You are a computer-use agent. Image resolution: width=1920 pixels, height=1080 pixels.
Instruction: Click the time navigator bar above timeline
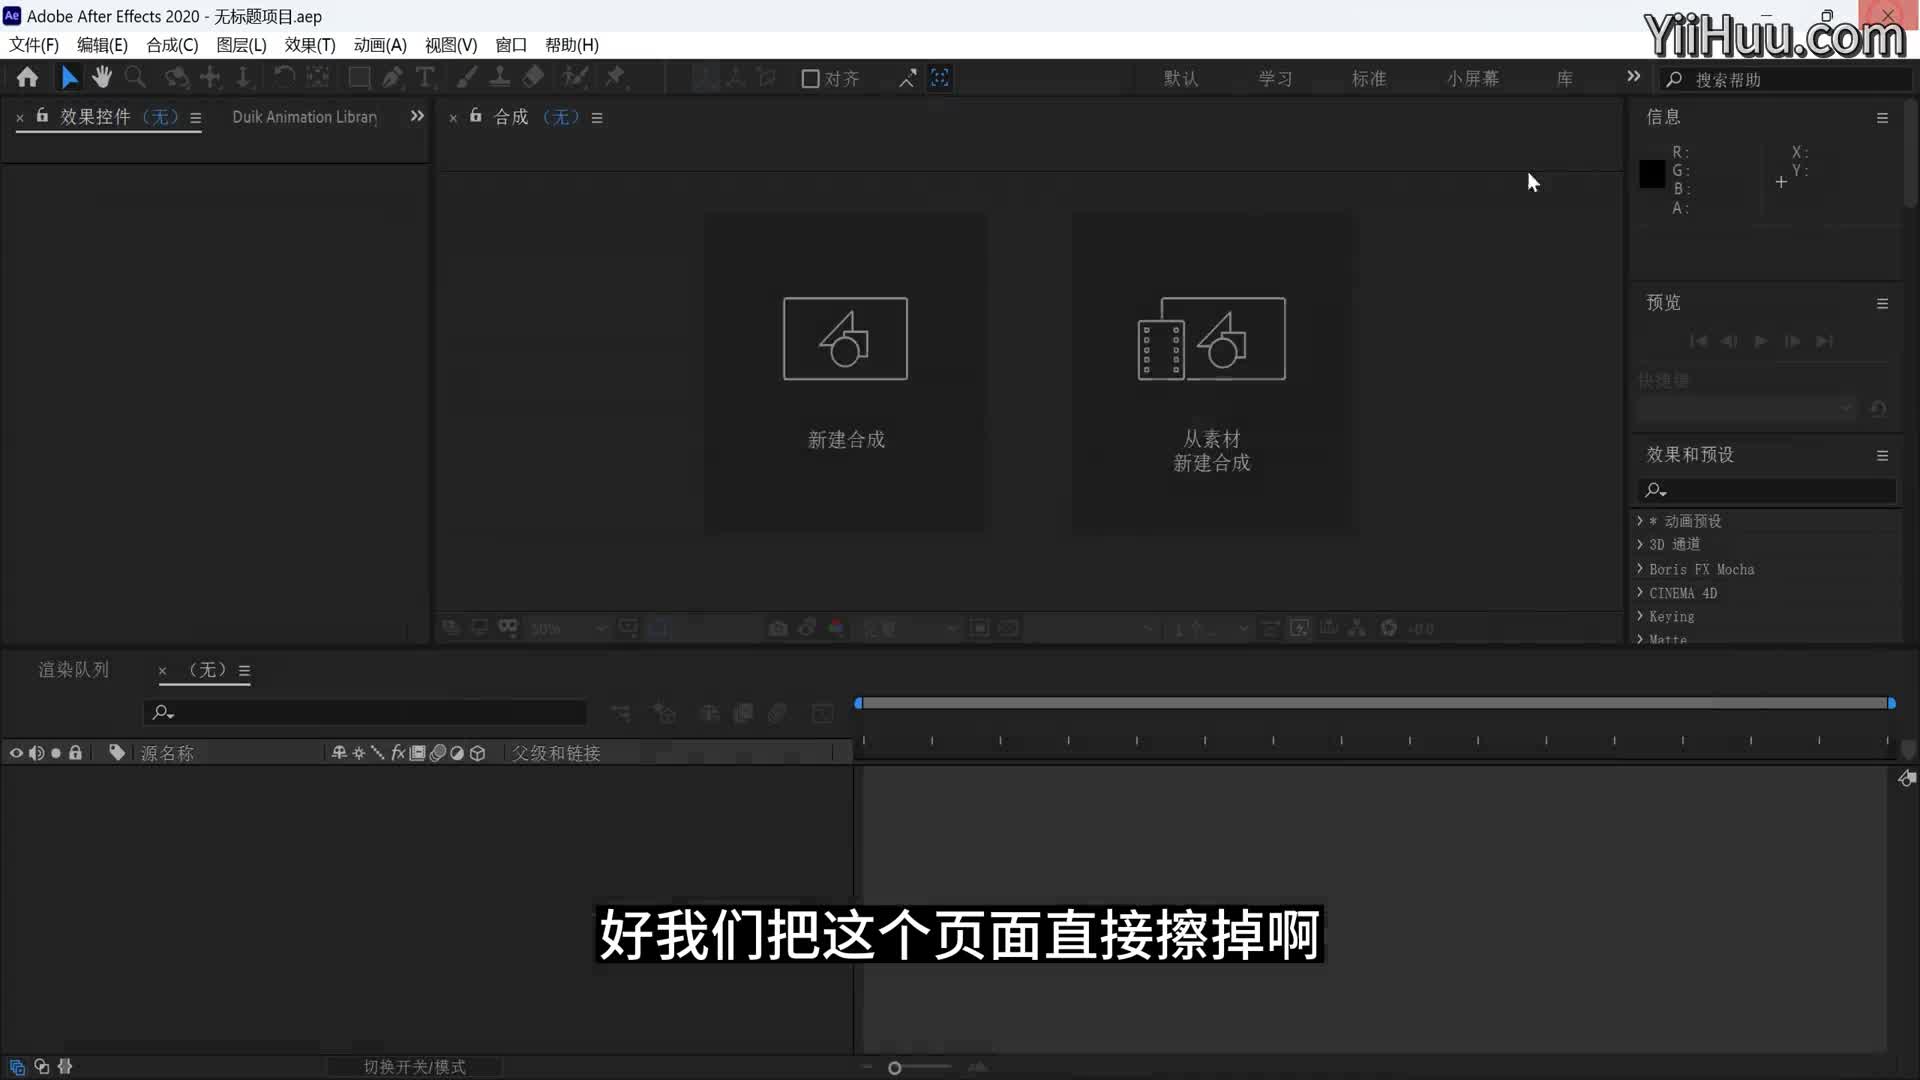tap(1375, 703)
